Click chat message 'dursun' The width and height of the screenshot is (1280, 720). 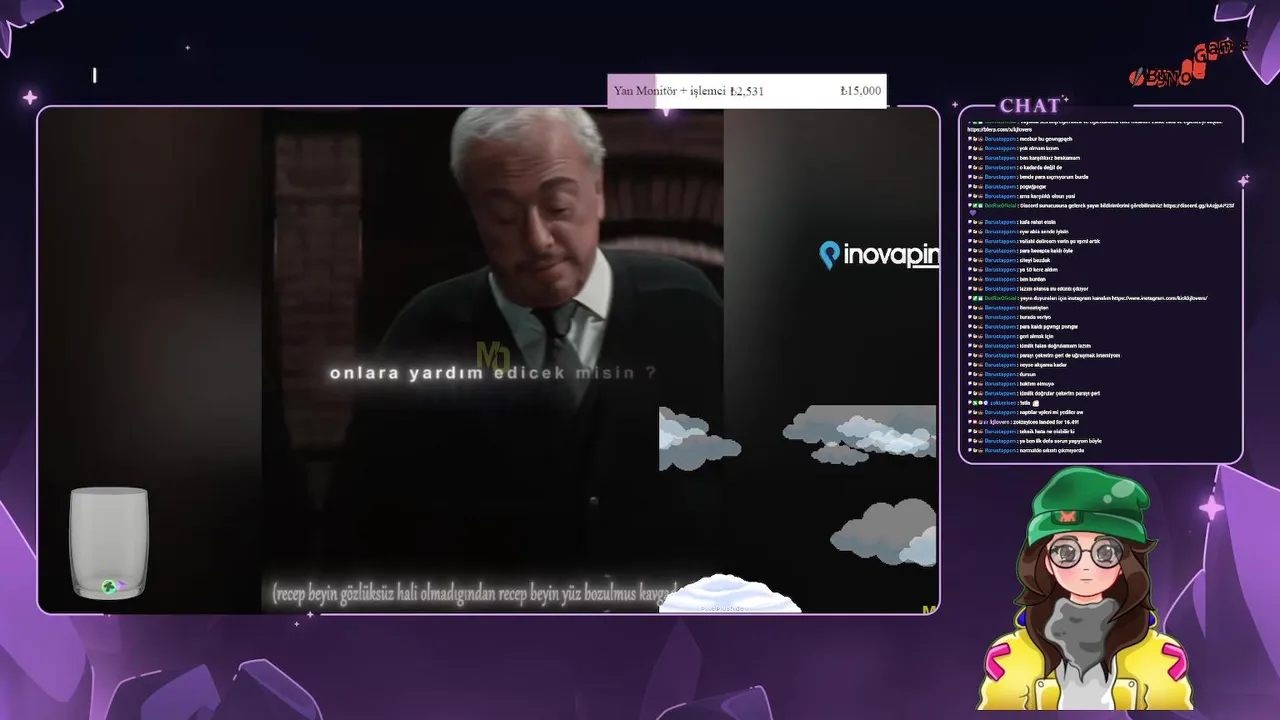click(x=1028, y=374)
